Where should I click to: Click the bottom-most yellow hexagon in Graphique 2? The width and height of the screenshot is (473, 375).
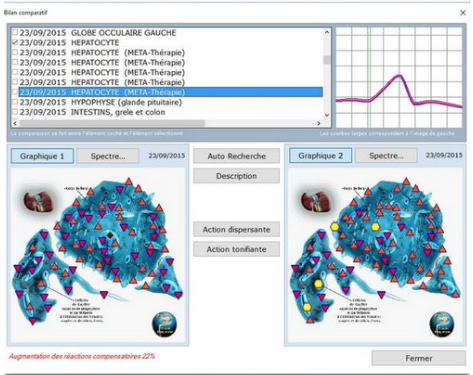(307, 307)
